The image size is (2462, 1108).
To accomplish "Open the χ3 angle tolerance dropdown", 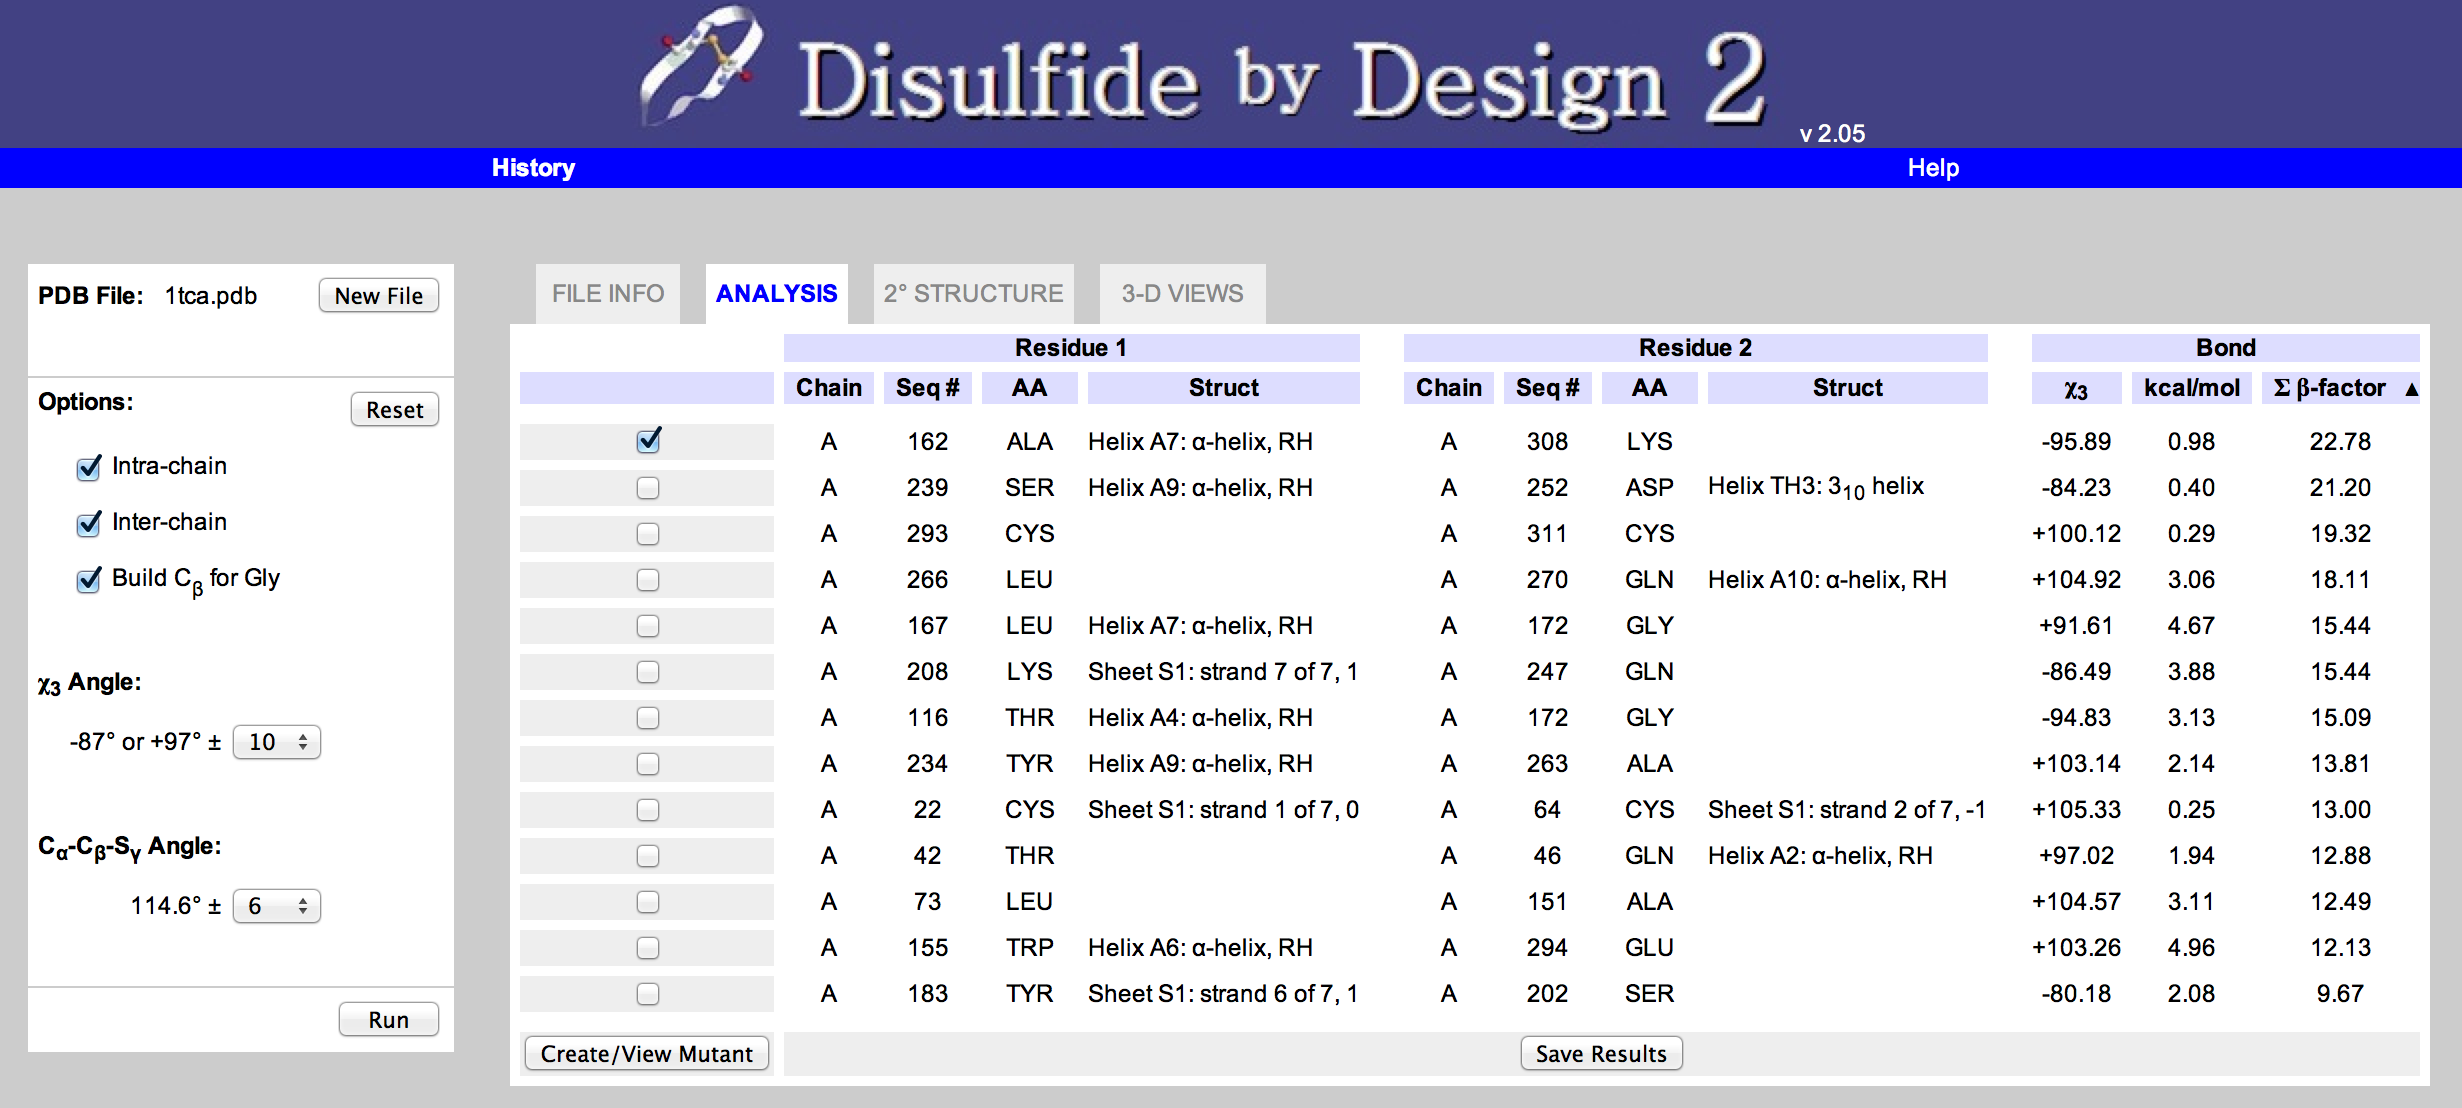I will coord(277,742).
